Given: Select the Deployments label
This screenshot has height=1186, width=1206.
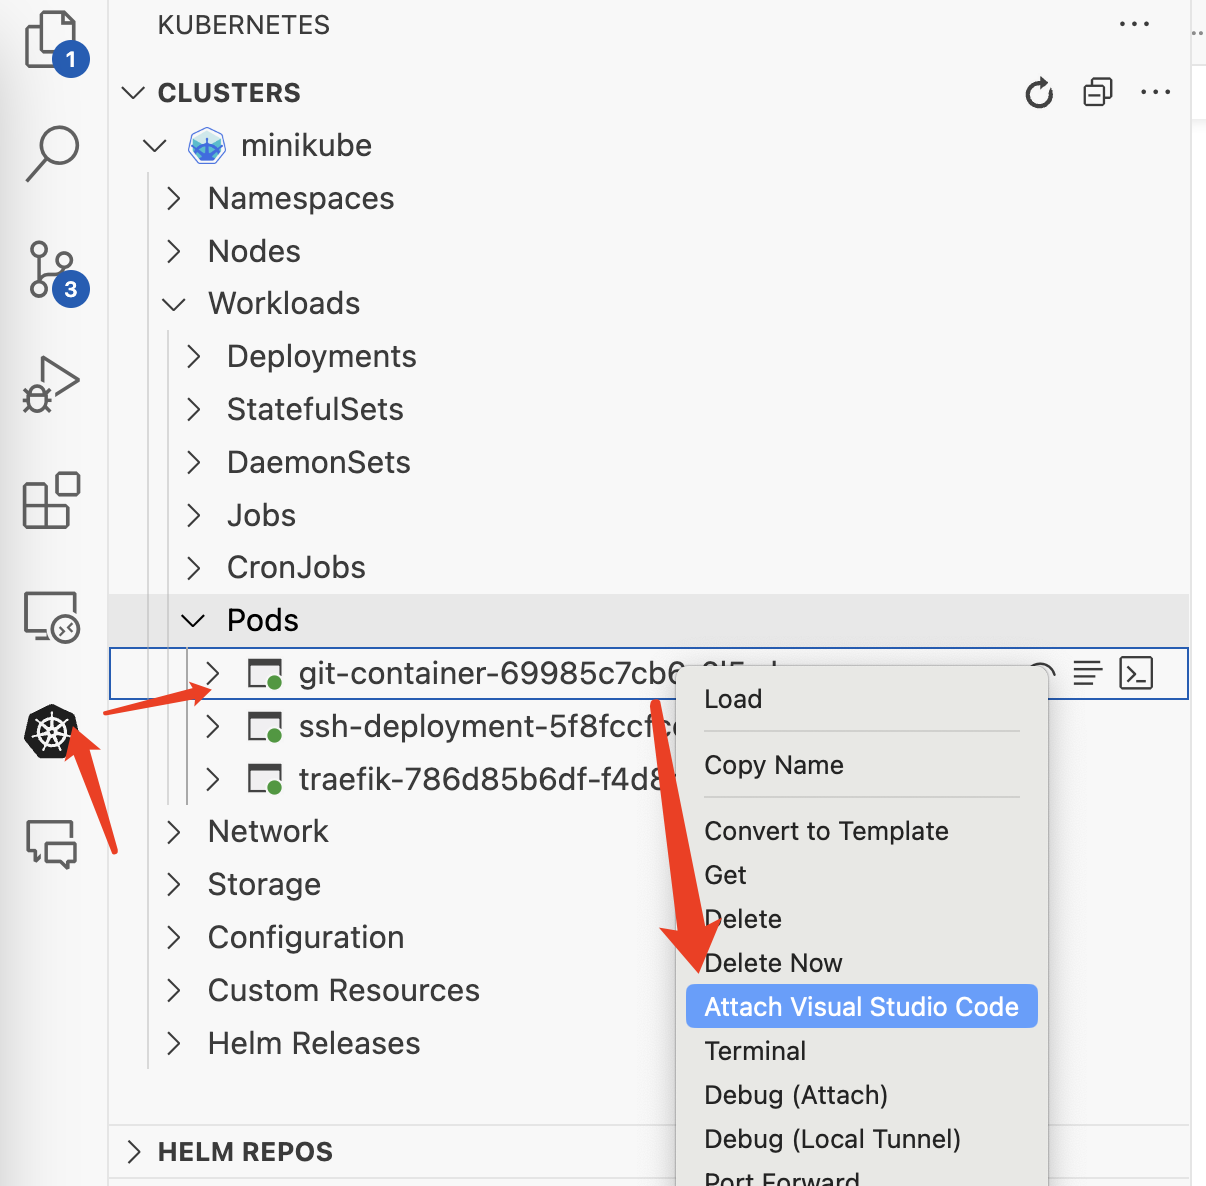Looking at the screenshot, I should pyautogui.click(x=321, y=357).
